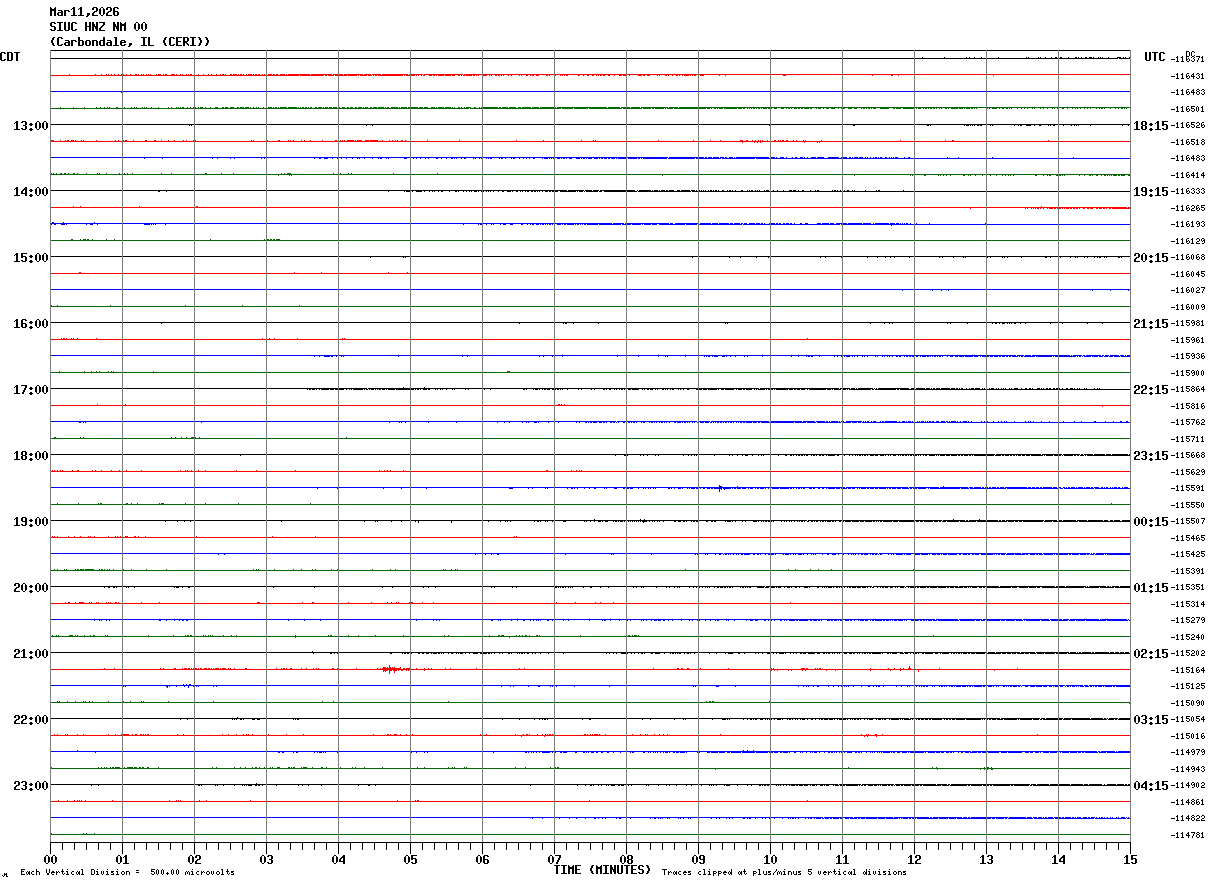Click the 22:15 UTC time label
1210x886 pixels.
(1150, 389)
